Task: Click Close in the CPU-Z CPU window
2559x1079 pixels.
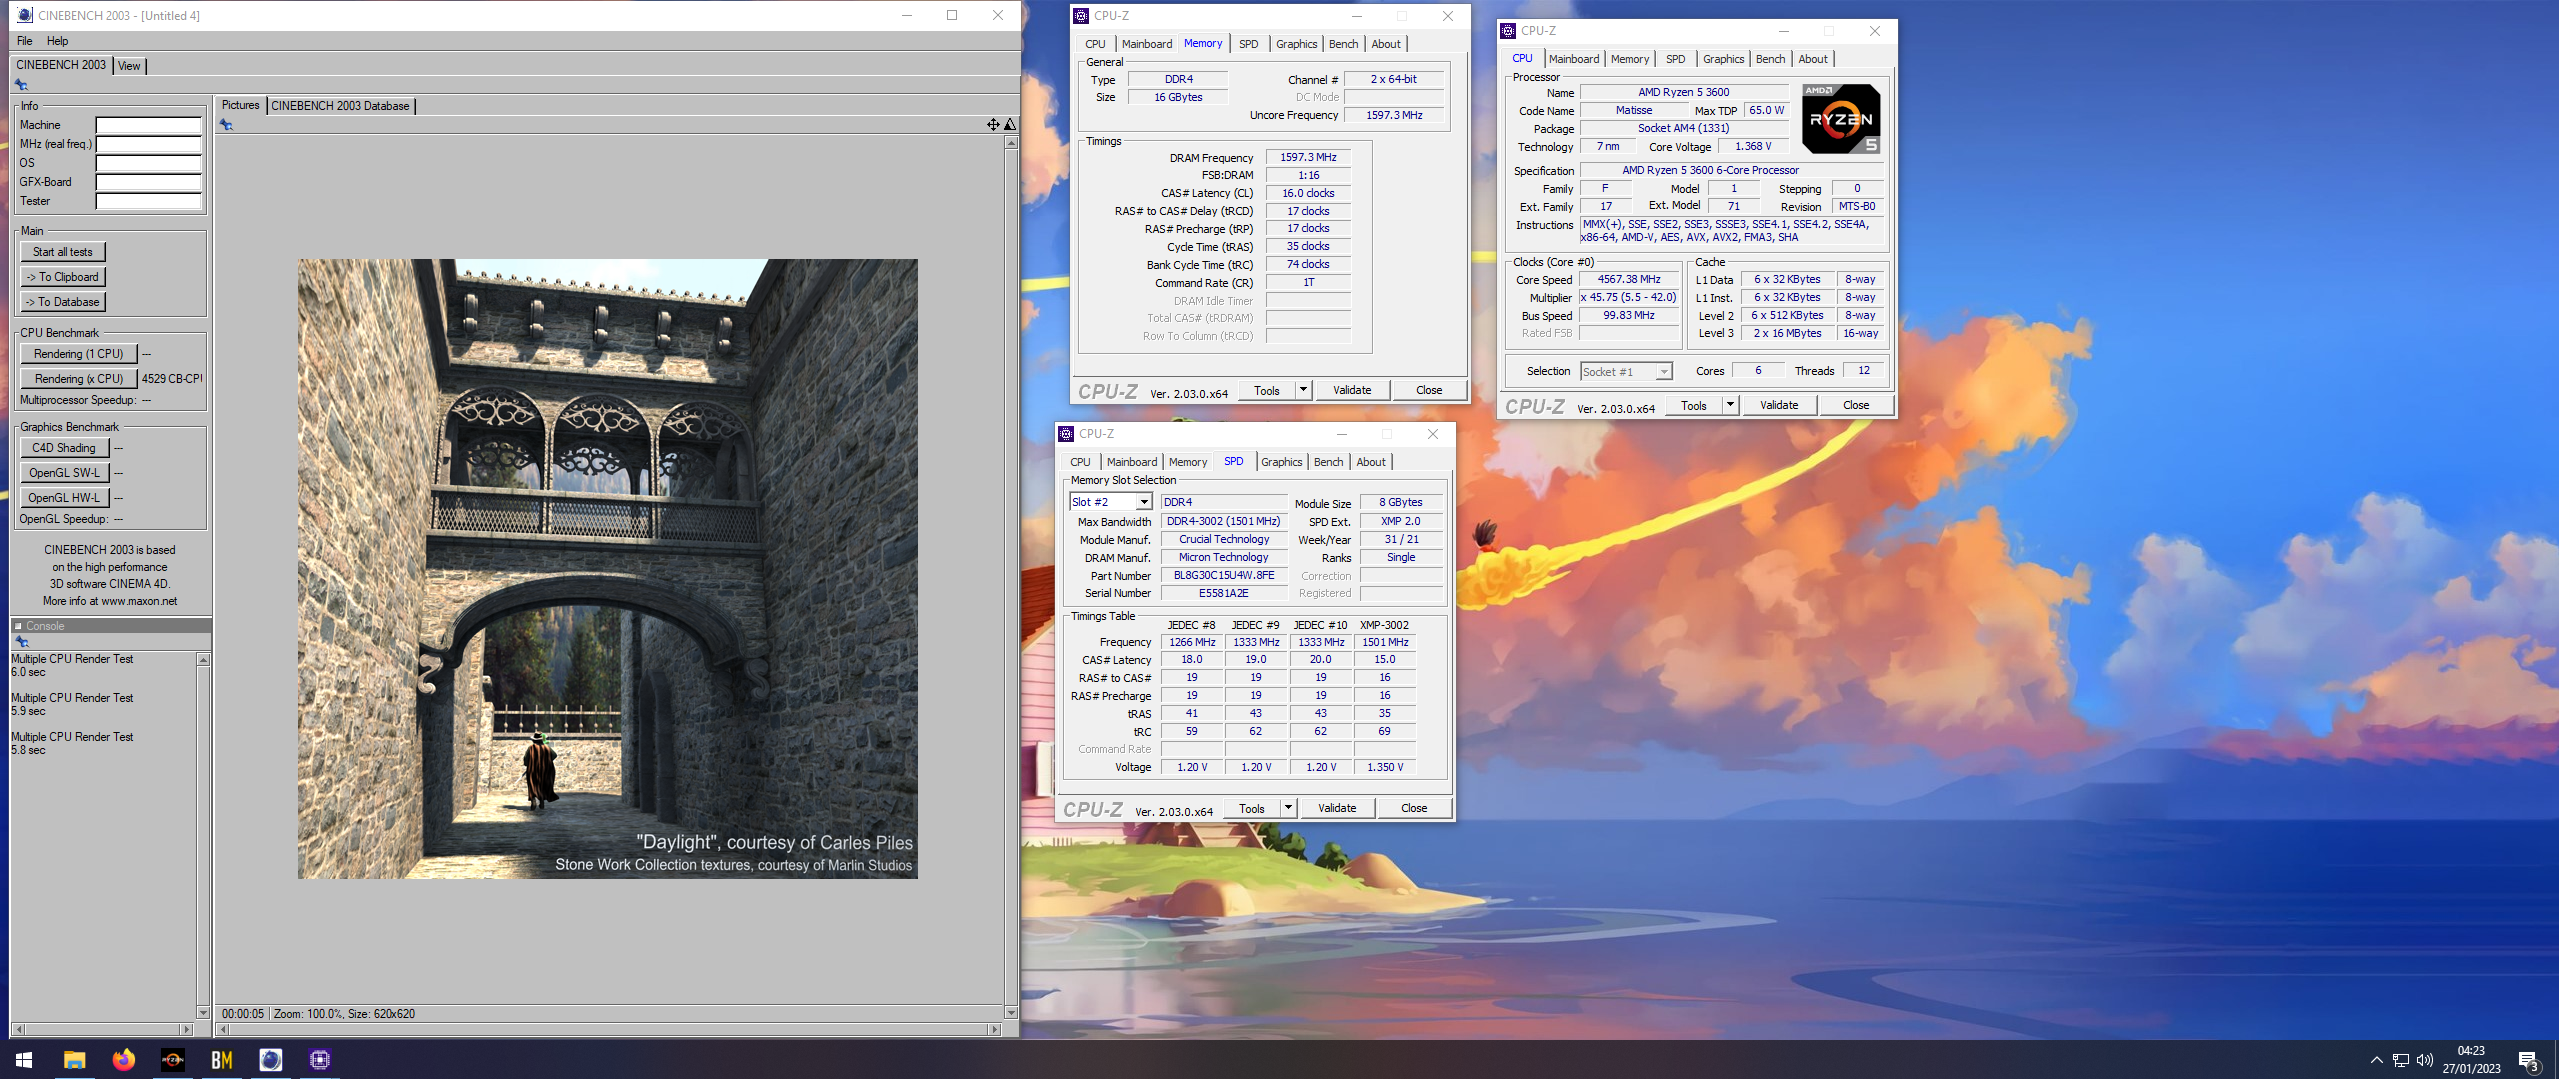Action: click(x=1856, y=405)
